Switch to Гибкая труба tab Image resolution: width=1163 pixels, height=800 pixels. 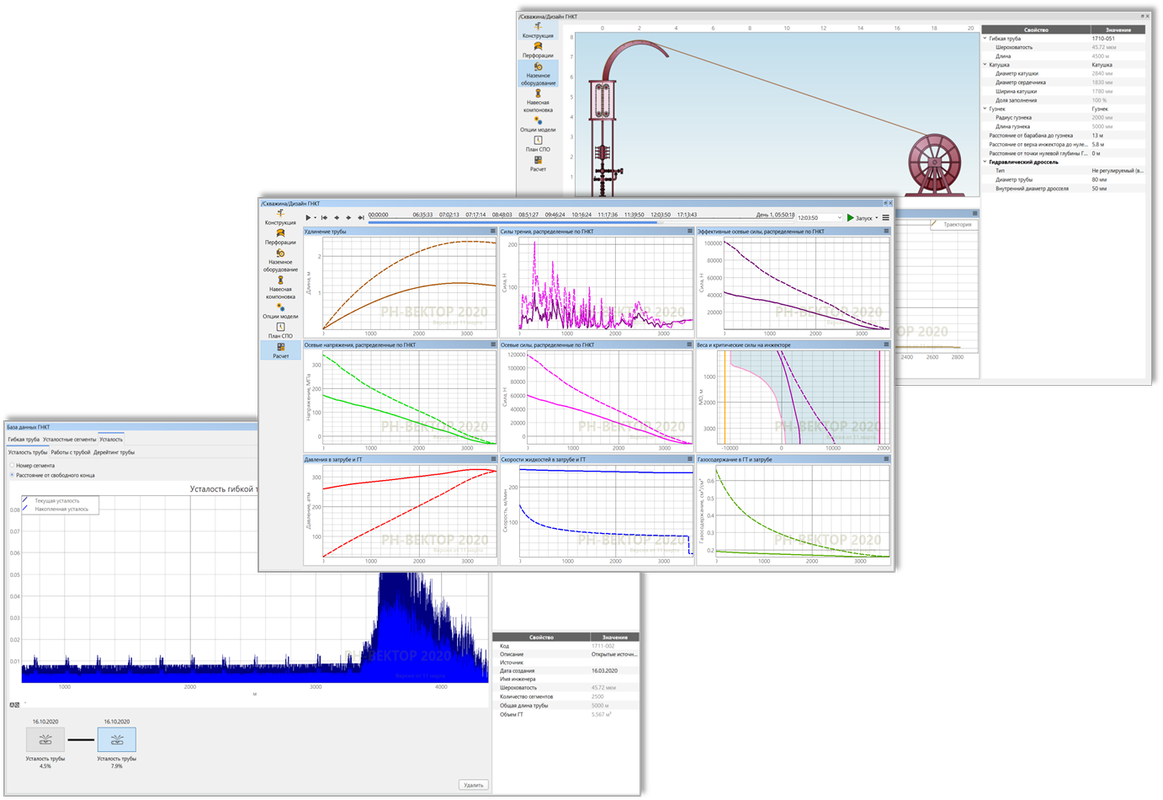click(24, 440)
